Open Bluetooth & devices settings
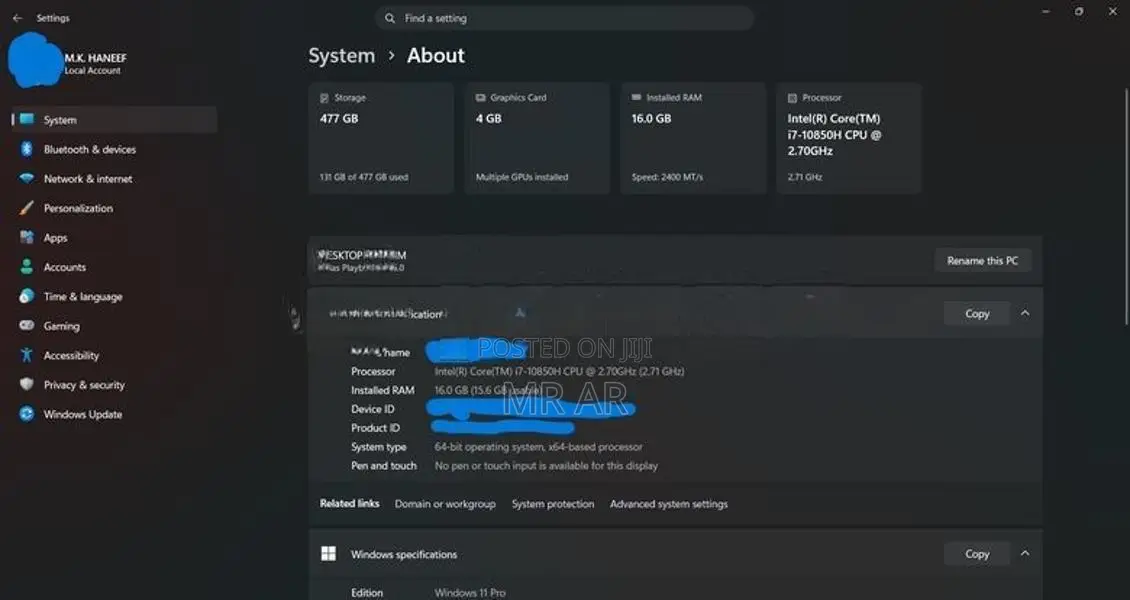This screenshot has height=600, width=1130. click(89, 150)
